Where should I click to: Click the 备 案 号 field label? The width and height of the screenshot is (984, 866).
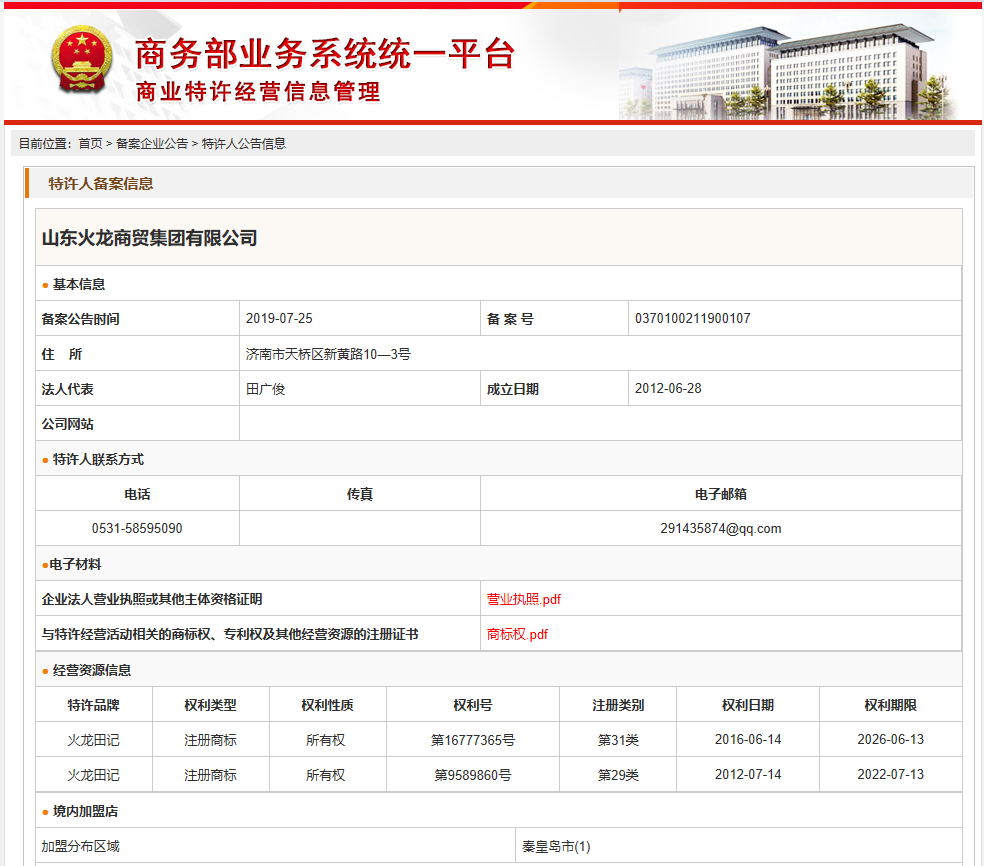(510, 319)
